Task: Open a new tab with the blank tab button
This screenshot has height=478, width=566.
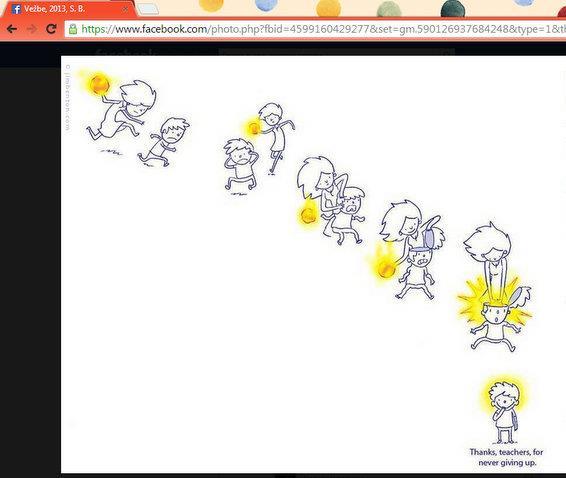Action: (148, 9)
